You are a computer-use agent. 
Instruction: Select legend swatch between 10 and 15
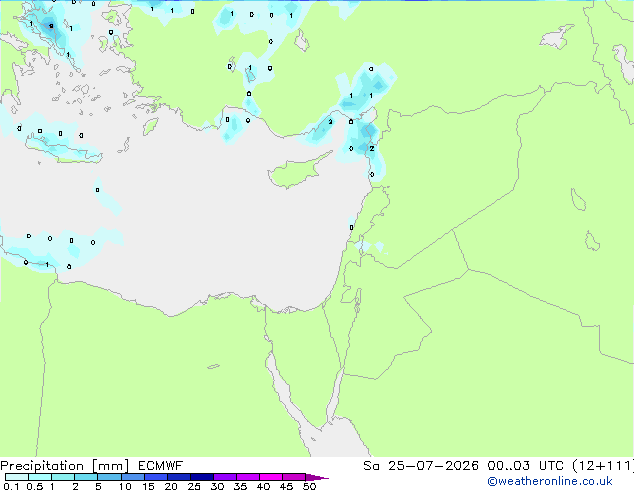[133, 477]
